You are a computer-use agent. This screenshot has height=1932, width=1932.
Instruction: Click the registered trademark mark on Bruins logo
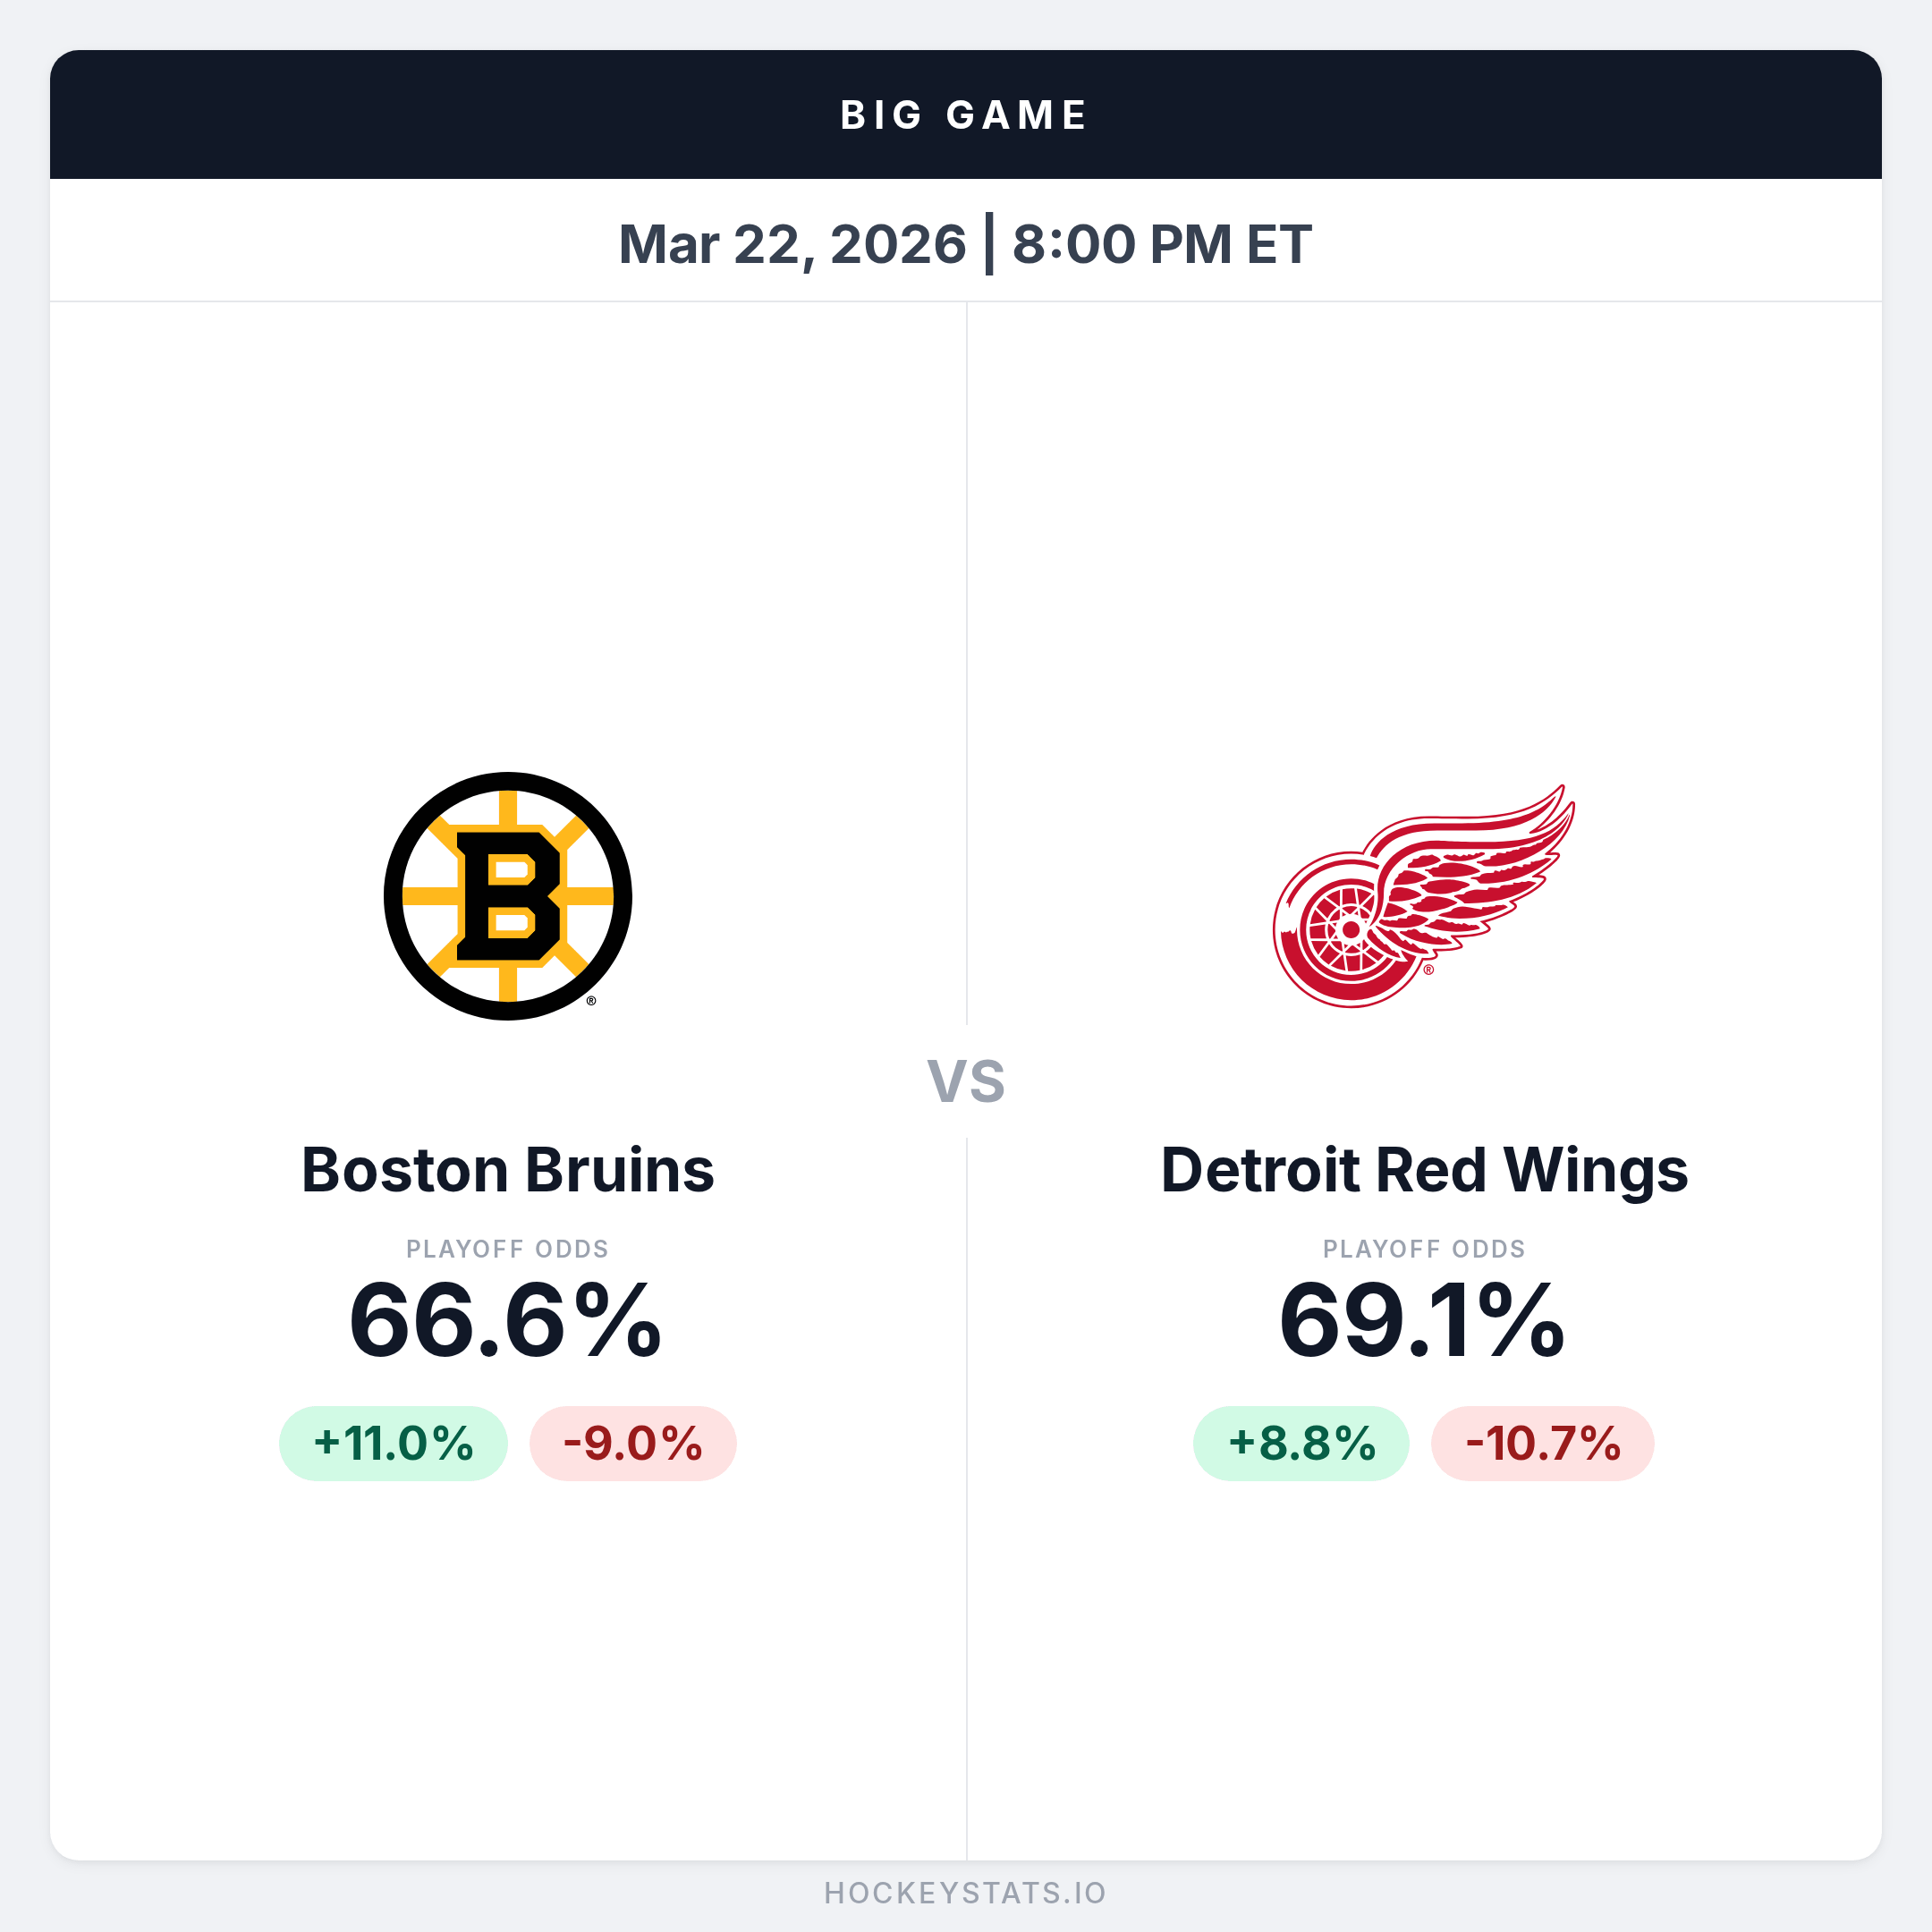pos(591,1001)
